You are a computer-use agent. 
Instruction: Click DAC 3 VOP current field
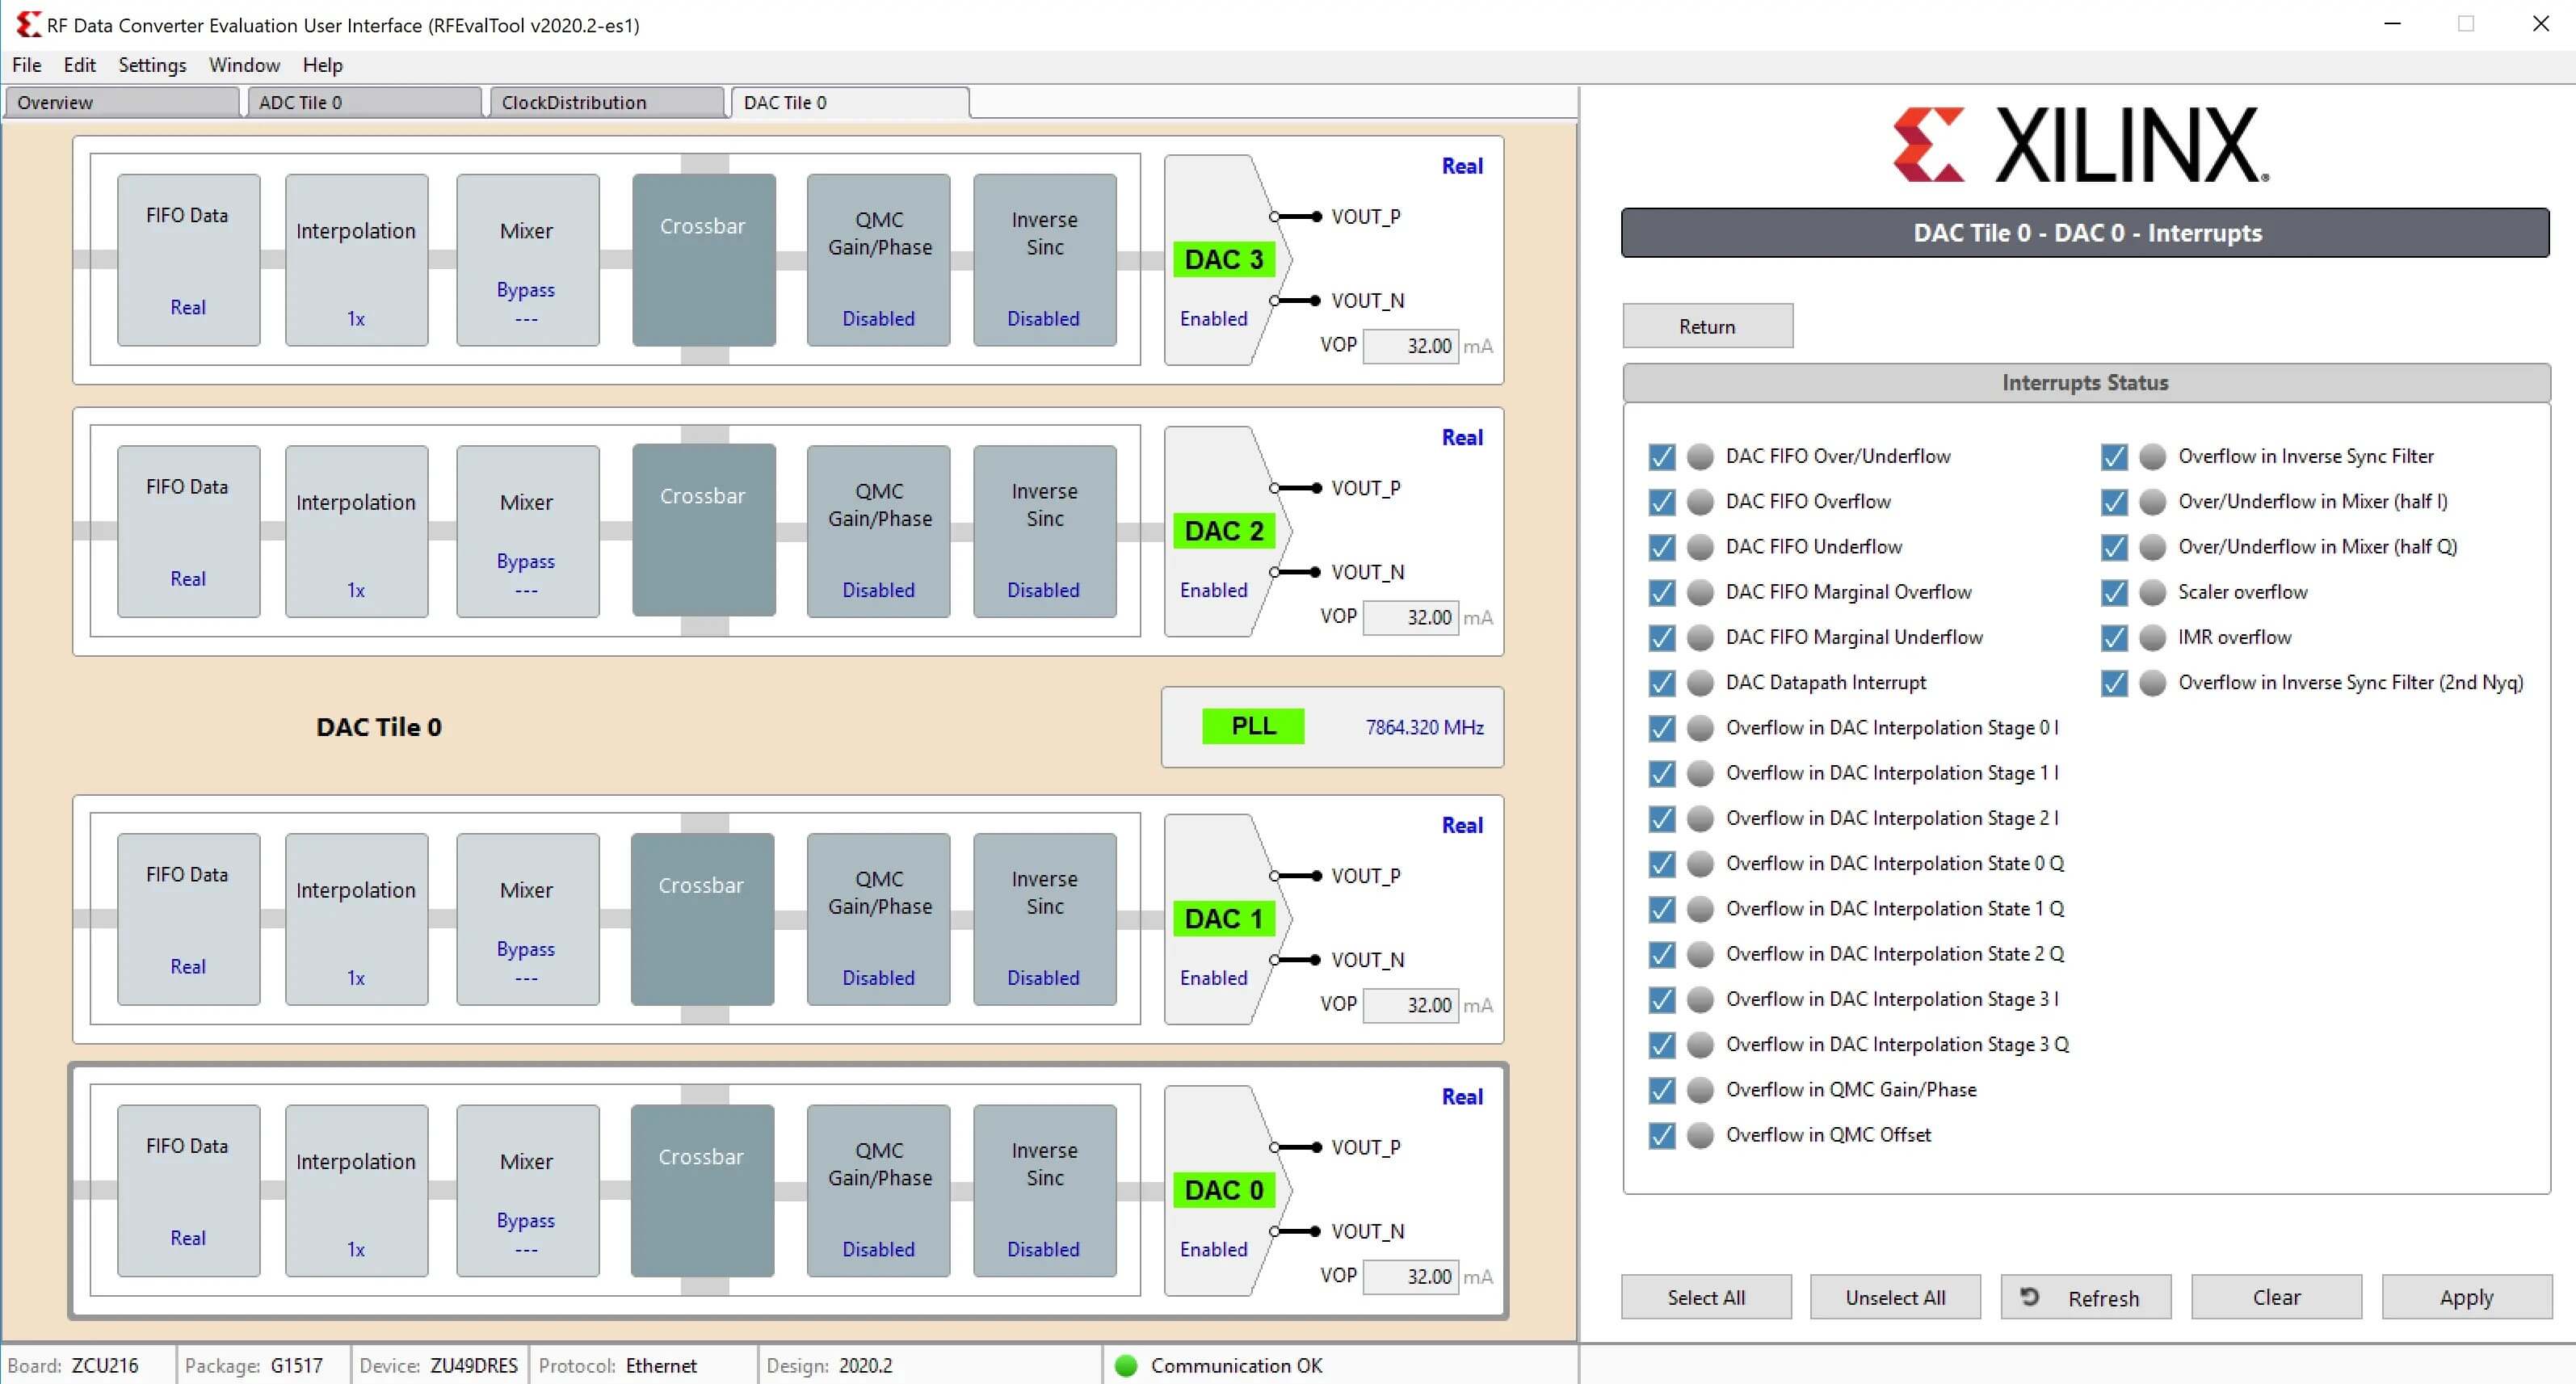pyautogui.click(x=1410, y=346)
